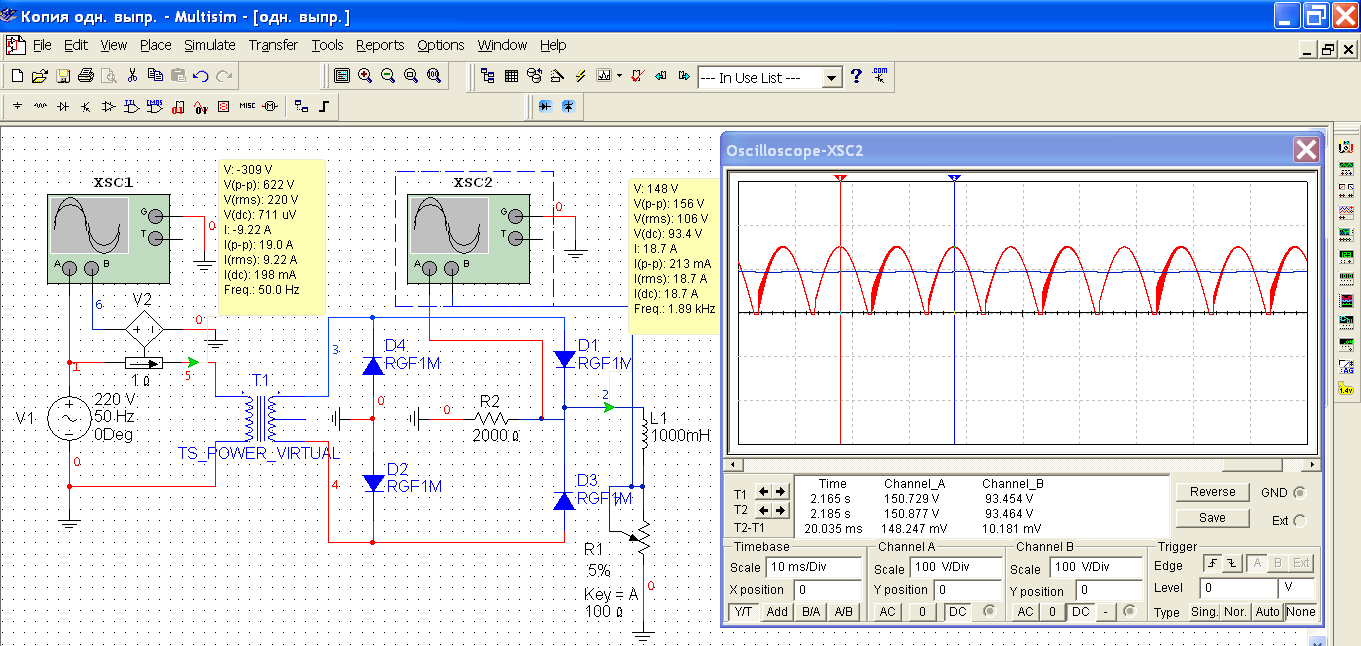Click the oscilloscope Save button

1212,518
